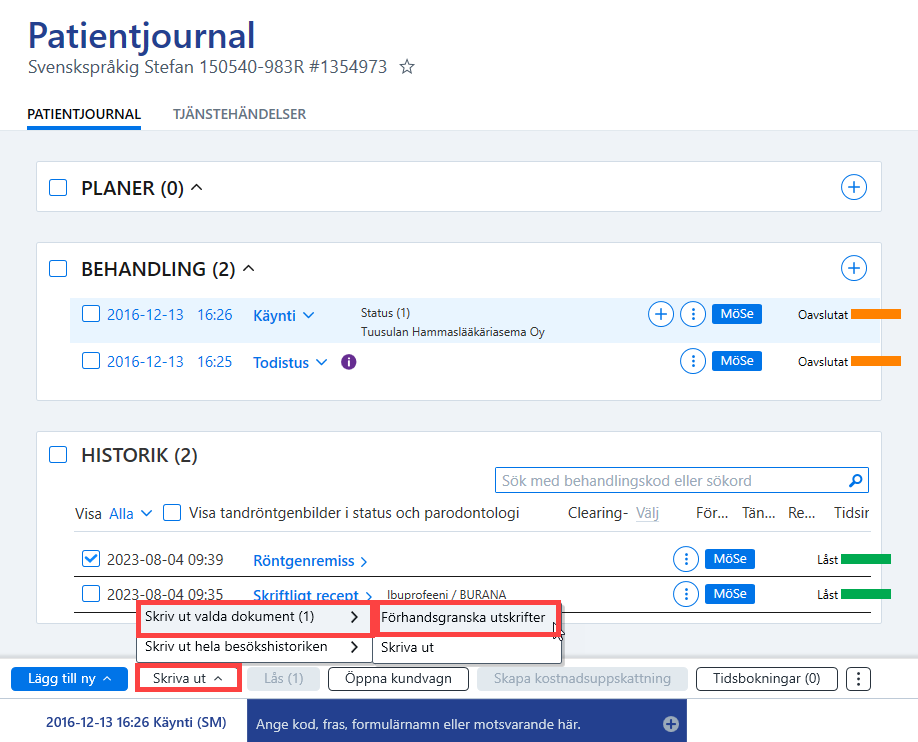This screenshot has height=742, width=918.
Task: Add entry to Käynti row with plus icon
Action: click(660, 314)
